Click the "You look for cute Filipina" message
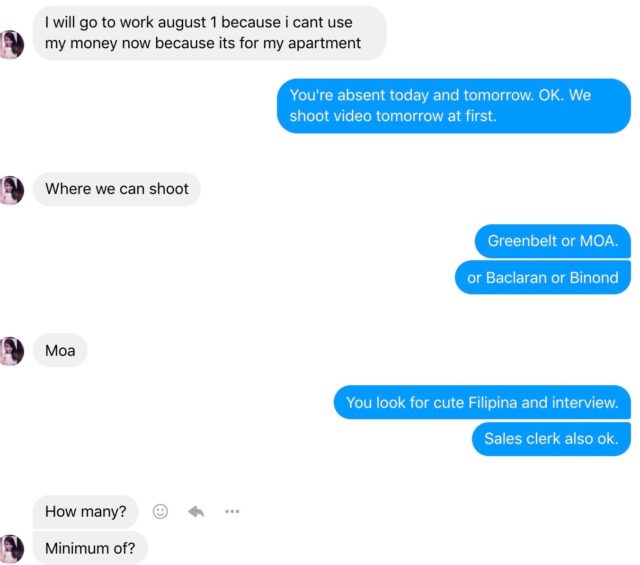The width and height of the screenshot is (640, 565). click(x=481, y=403)
